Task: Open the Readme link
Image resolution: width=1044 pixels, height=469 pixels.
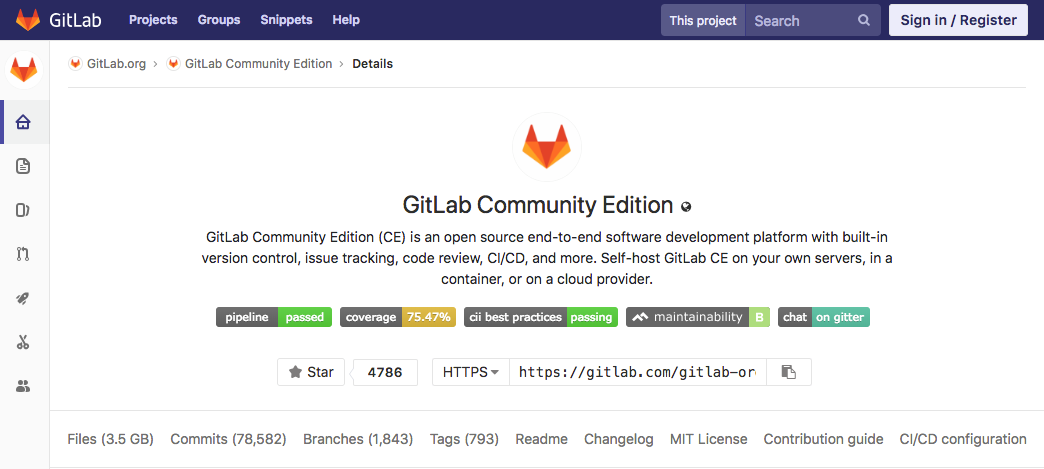Action: point(541,439)
